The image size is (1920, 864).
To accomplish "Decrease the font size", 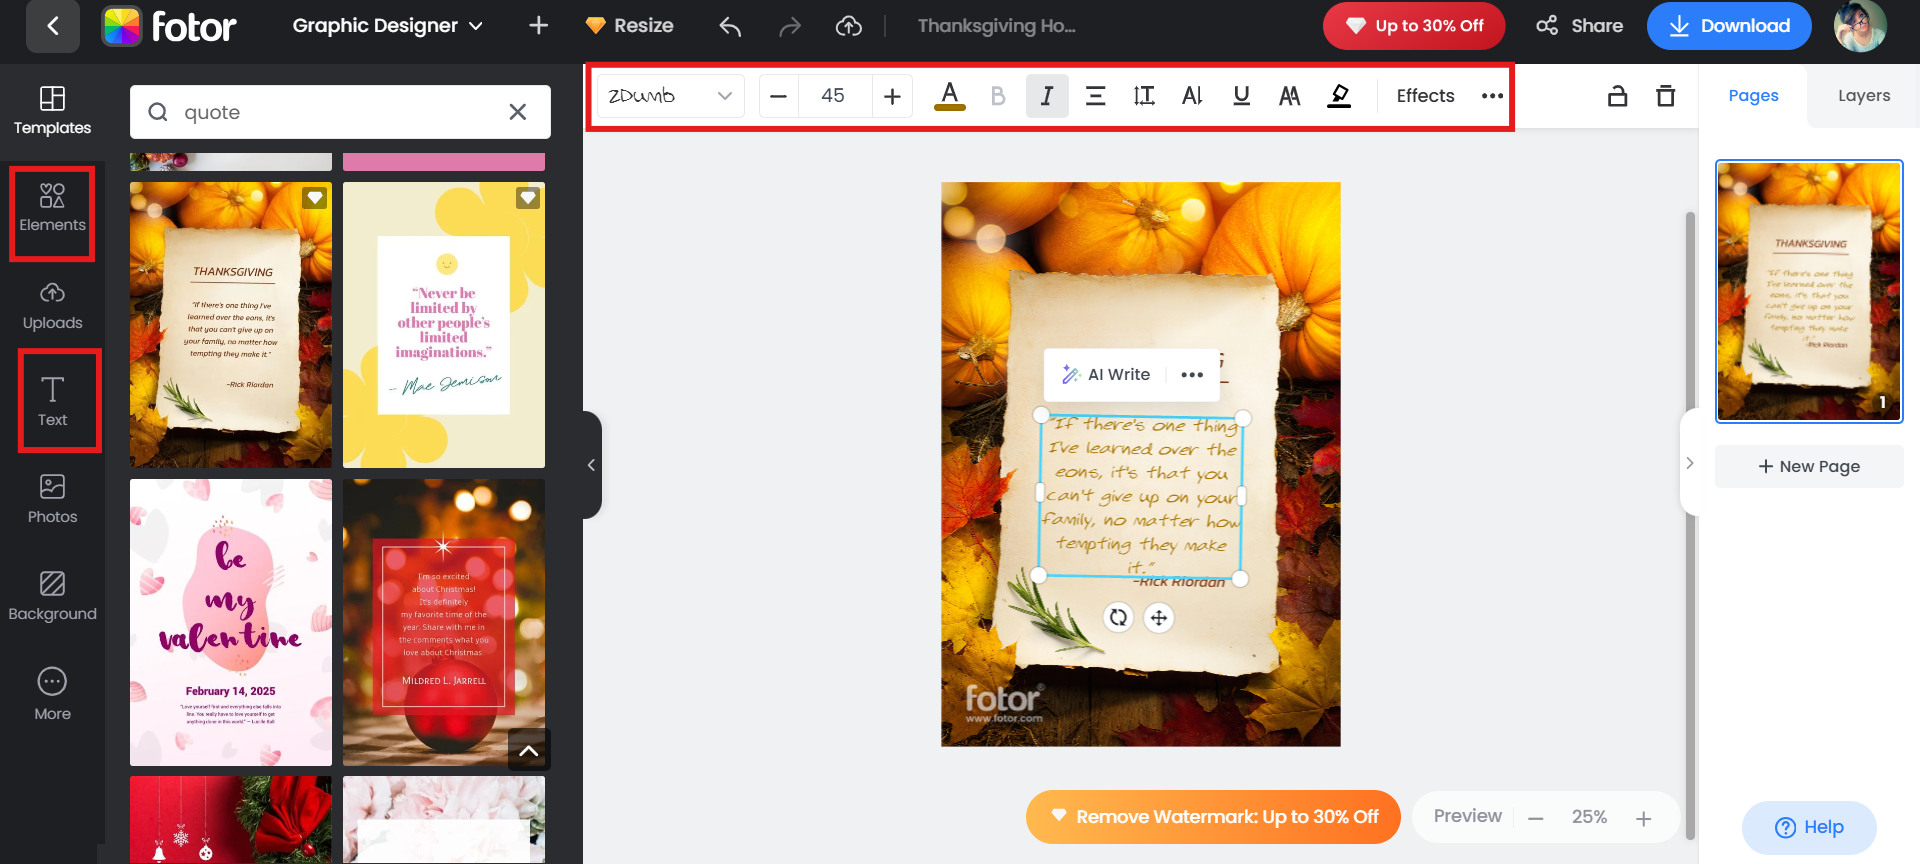I will [779, 96].
